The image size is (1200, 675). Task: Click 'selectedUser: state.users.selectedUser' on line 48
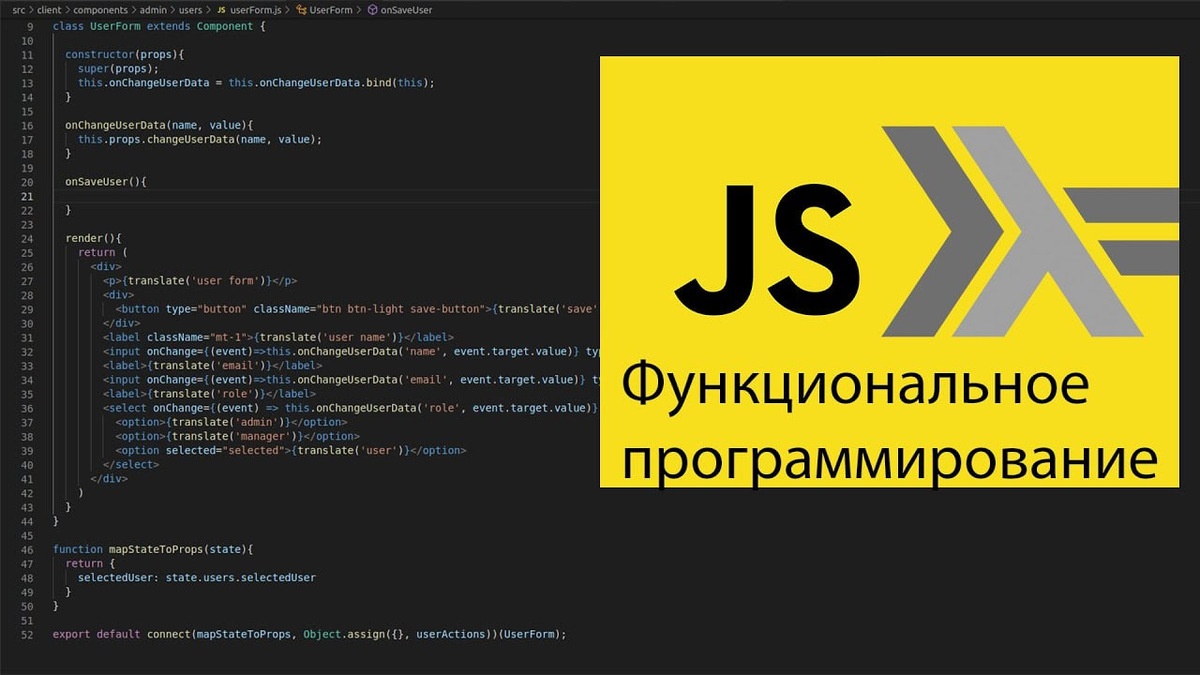(x=197, y=577)
